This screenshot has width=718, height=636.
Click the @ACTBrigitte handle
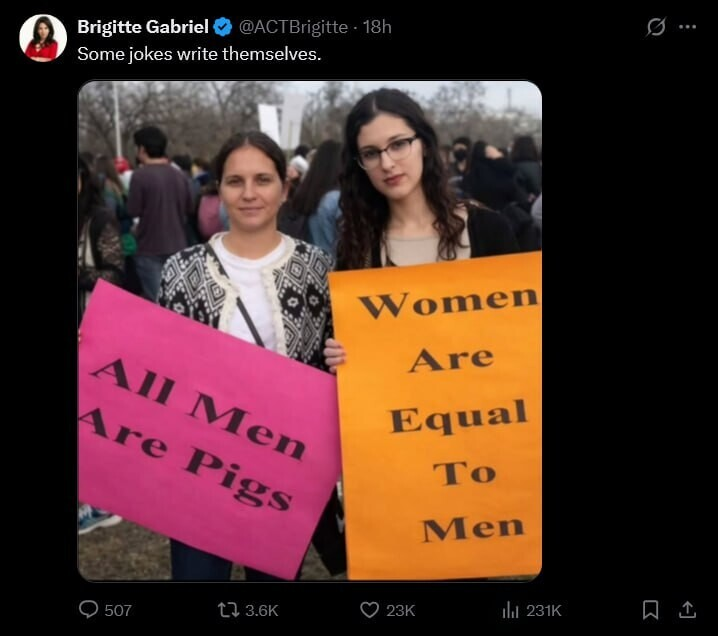coord(293,27)
